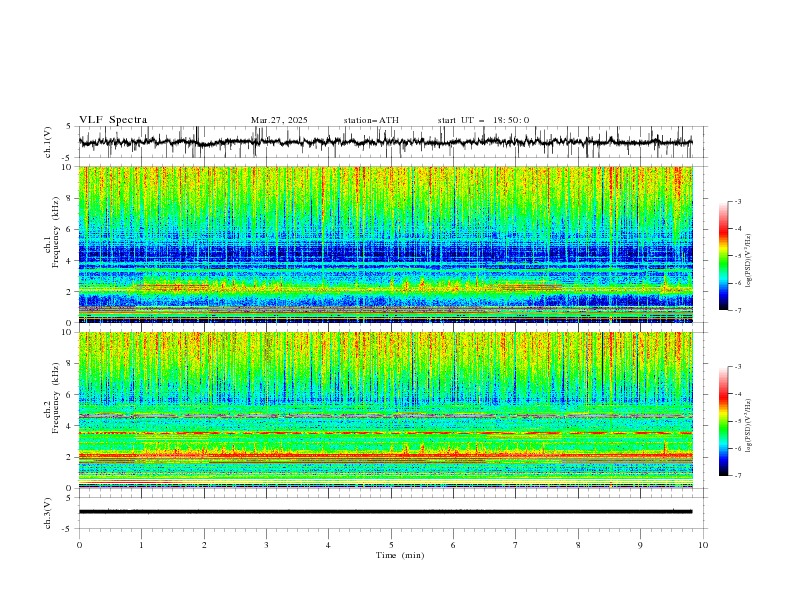Image resolution: width=792 pixels, height=612 pixels.
Task: Click the log(PSD) label of the ch.1 colorbar
Action: tap(748, 261)
